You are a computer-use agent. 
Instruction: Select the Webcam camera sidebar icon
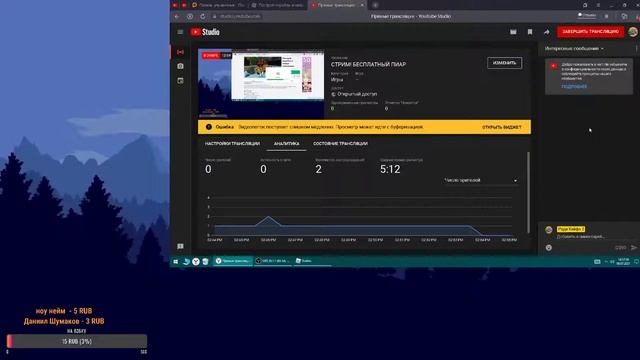tap(180, 66)
